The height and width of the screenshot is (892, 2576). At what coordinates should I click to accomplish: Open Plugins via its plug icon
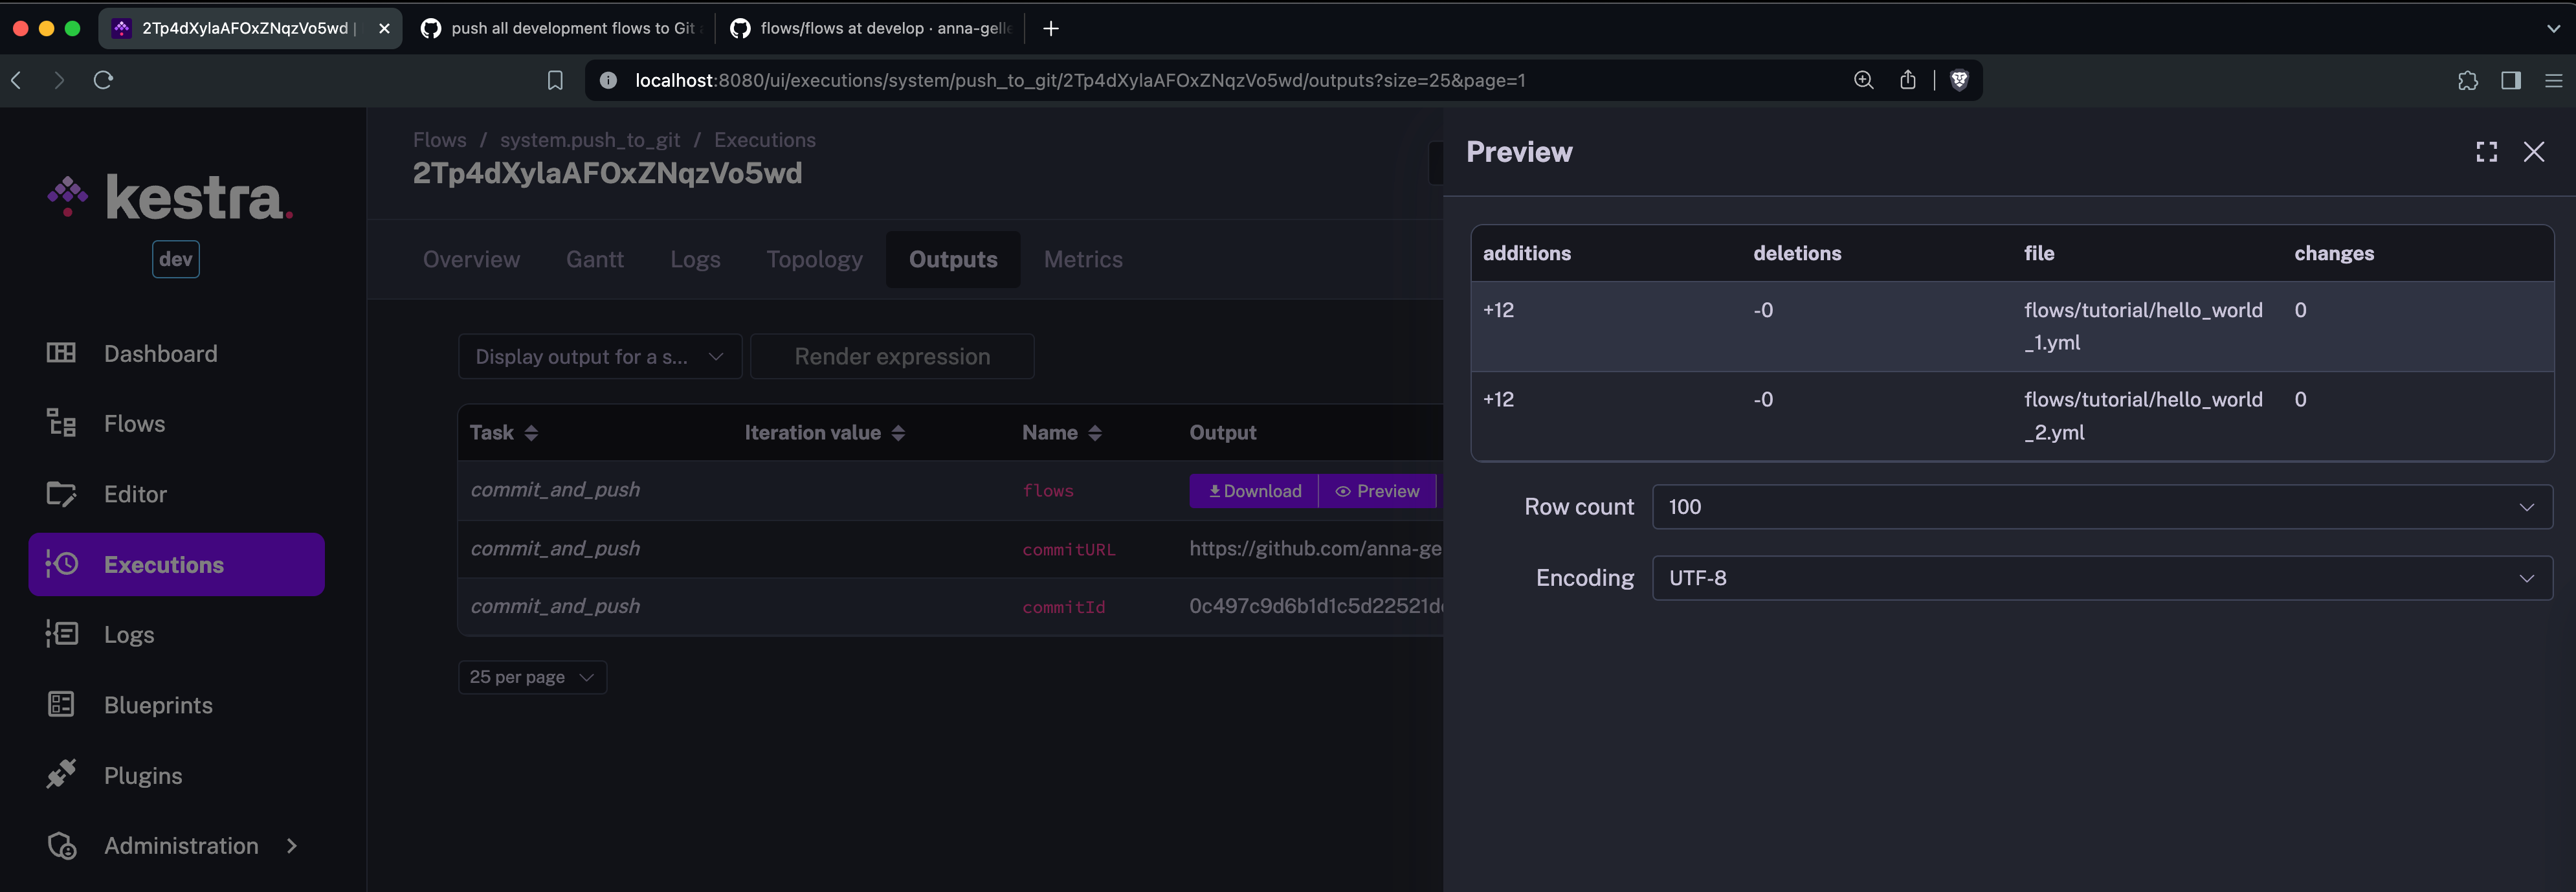pos(61,775)
